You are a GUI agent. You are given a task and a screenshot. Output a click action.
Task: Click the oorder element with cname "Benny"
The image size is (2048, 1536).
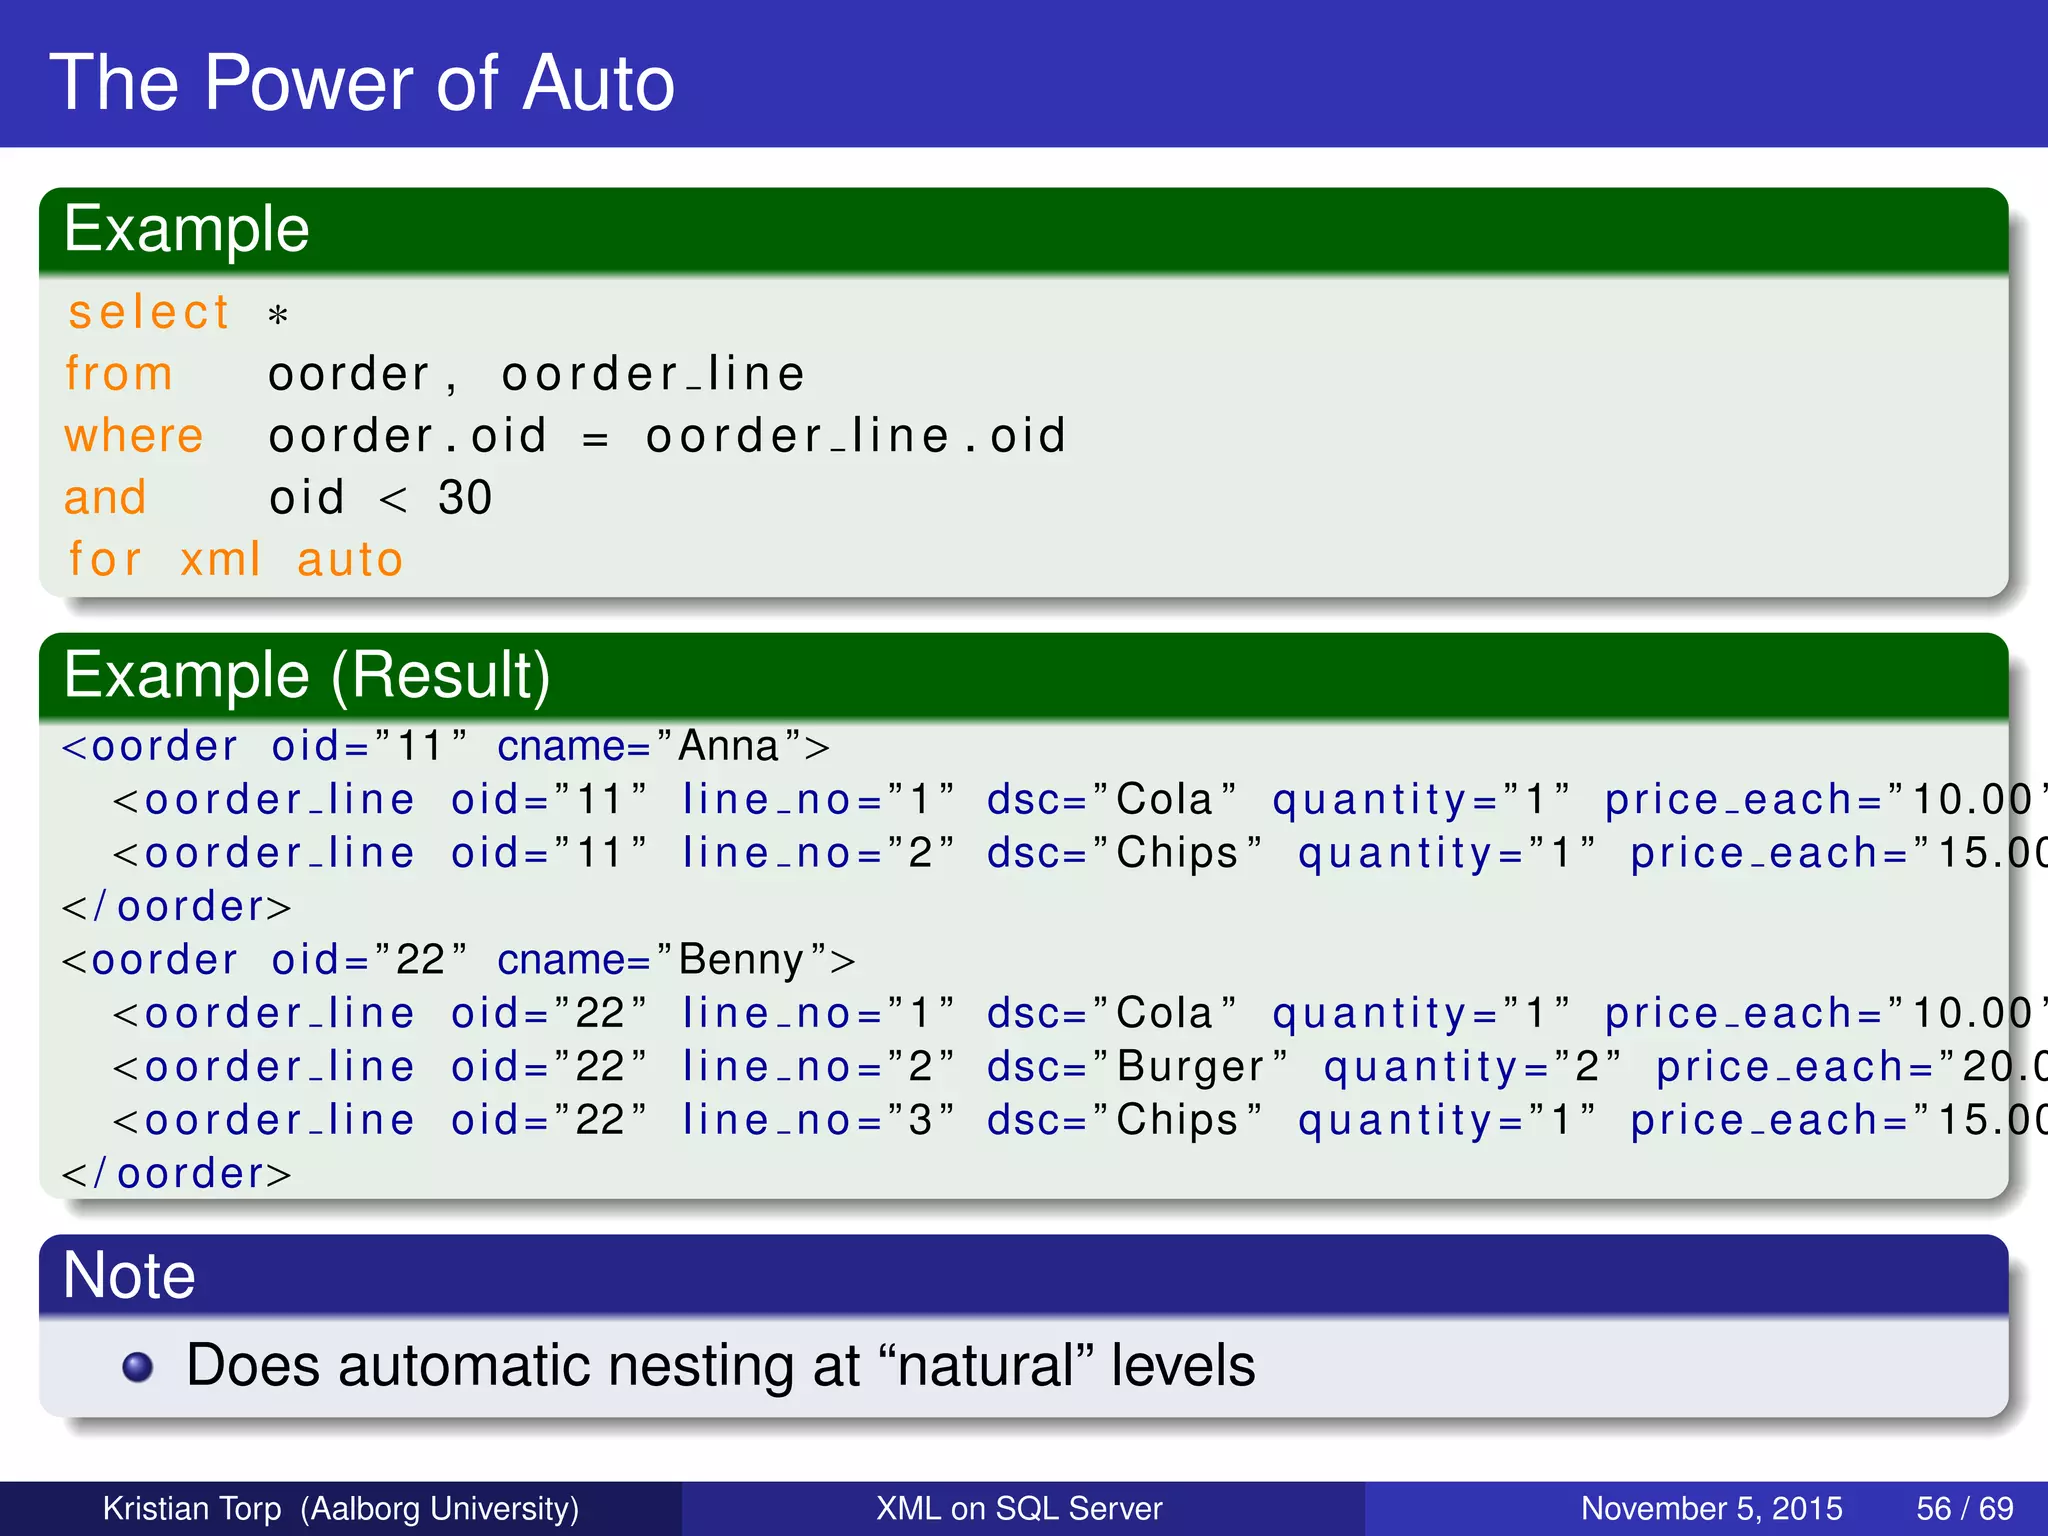tap(458, 960)
